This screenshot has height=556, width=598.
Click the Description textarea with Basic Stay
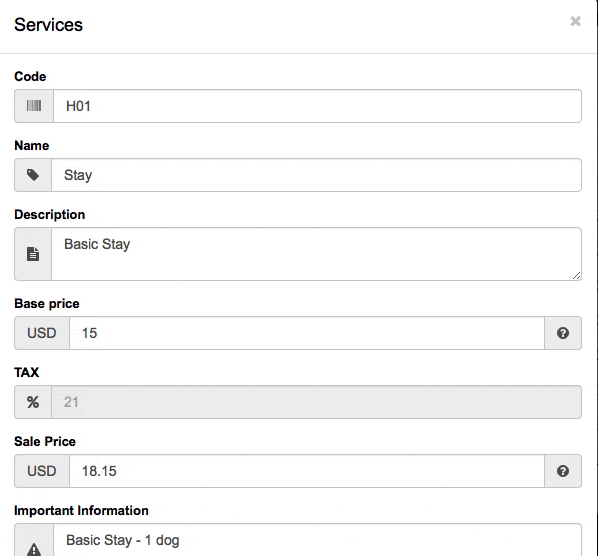[316, 254]
